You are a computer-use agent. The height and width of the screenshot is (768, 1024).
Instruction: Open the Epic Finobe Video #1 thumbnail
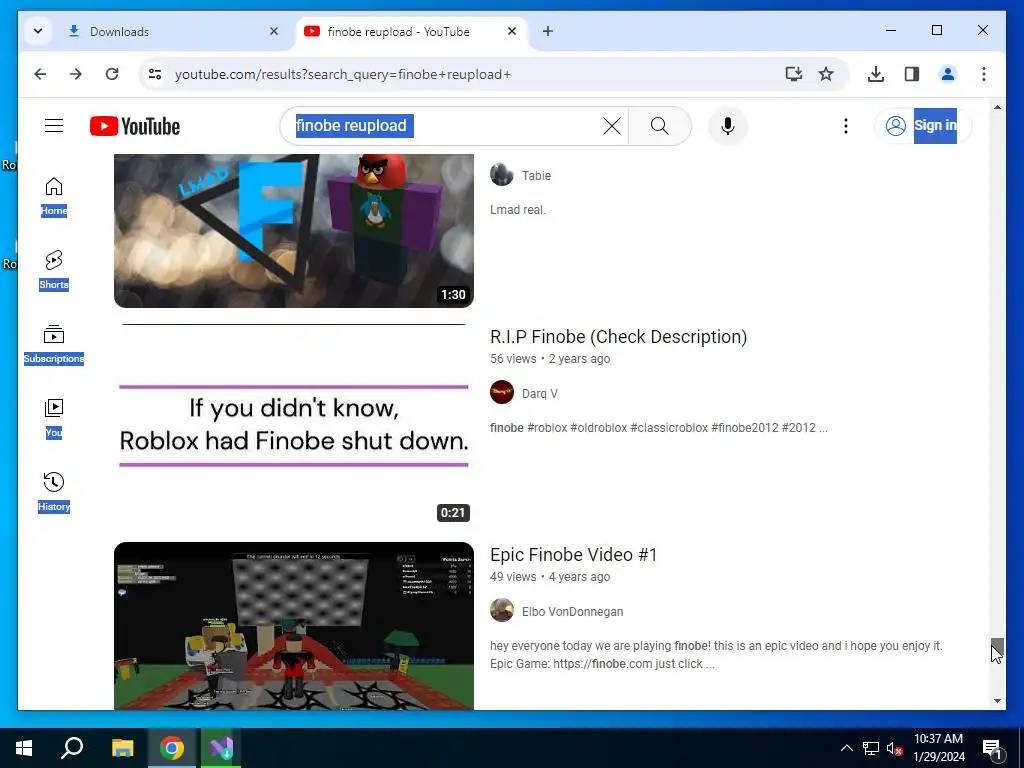point(294,626)
